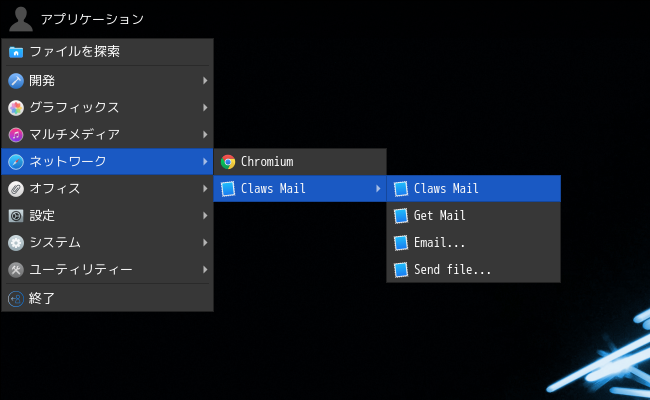Screen dimensions: 650x400
Task: Click the 設定 icon
Action: [16, 216]
